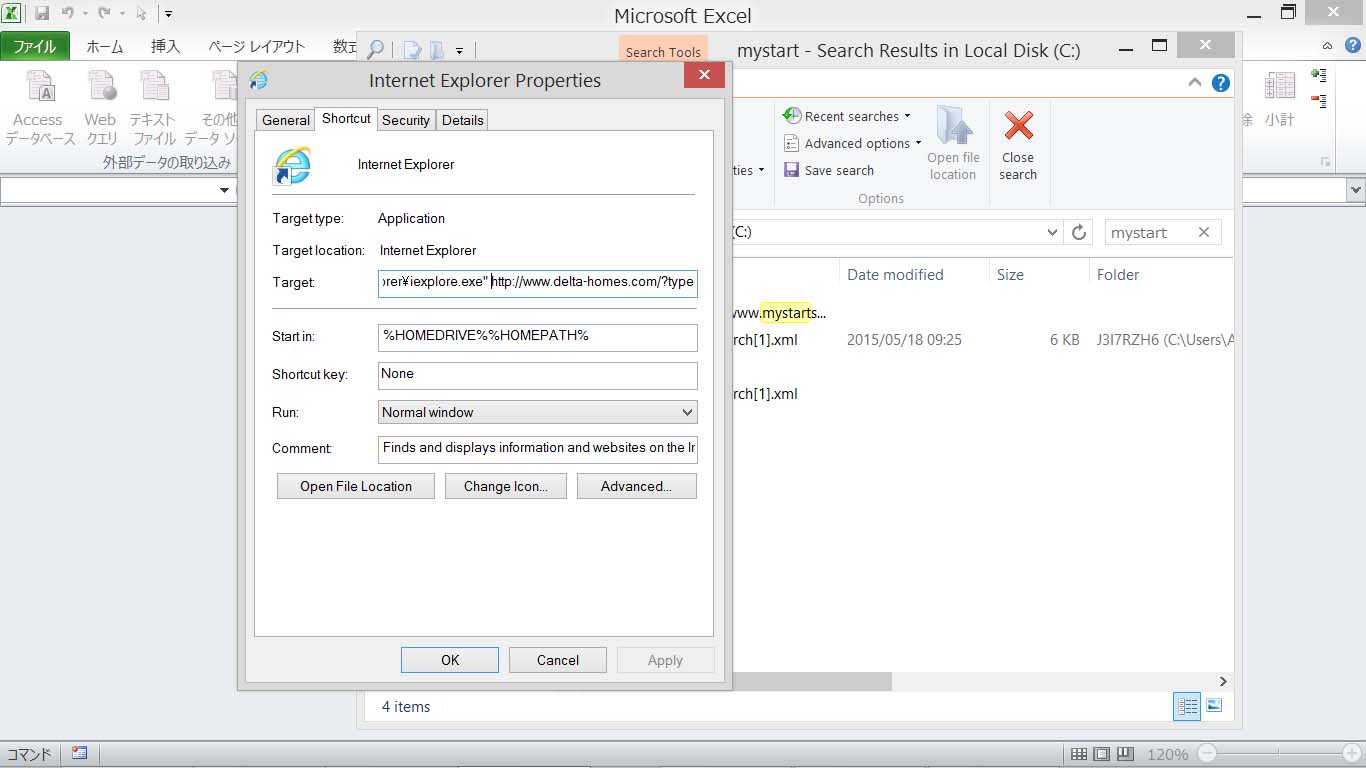Open the Security tab in Properties dialog
Image resolution: width=1366 pixels, height=768 pixels.
(406, 120)
